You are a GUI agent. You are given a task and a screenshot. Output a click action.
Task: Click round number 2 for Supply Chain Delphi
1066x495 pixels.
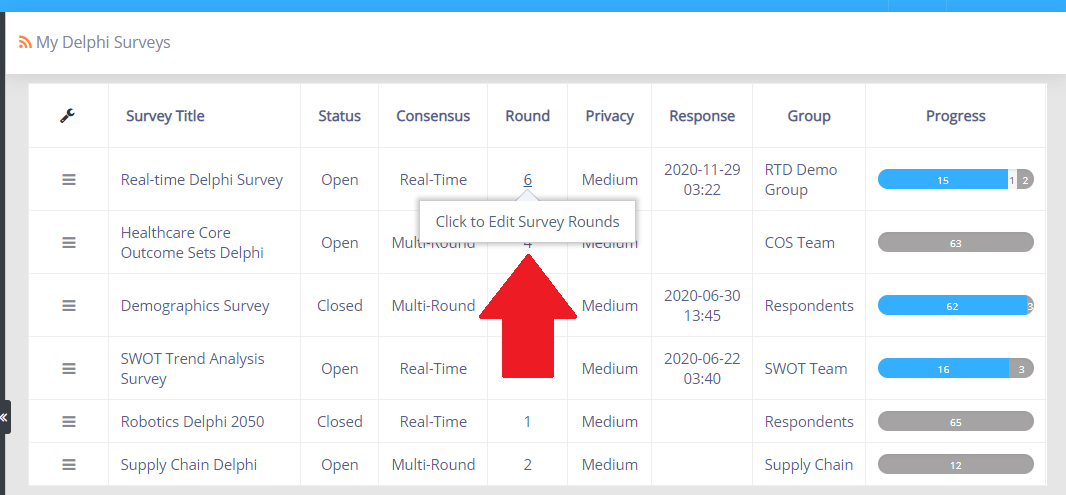[x=527, y=465]
